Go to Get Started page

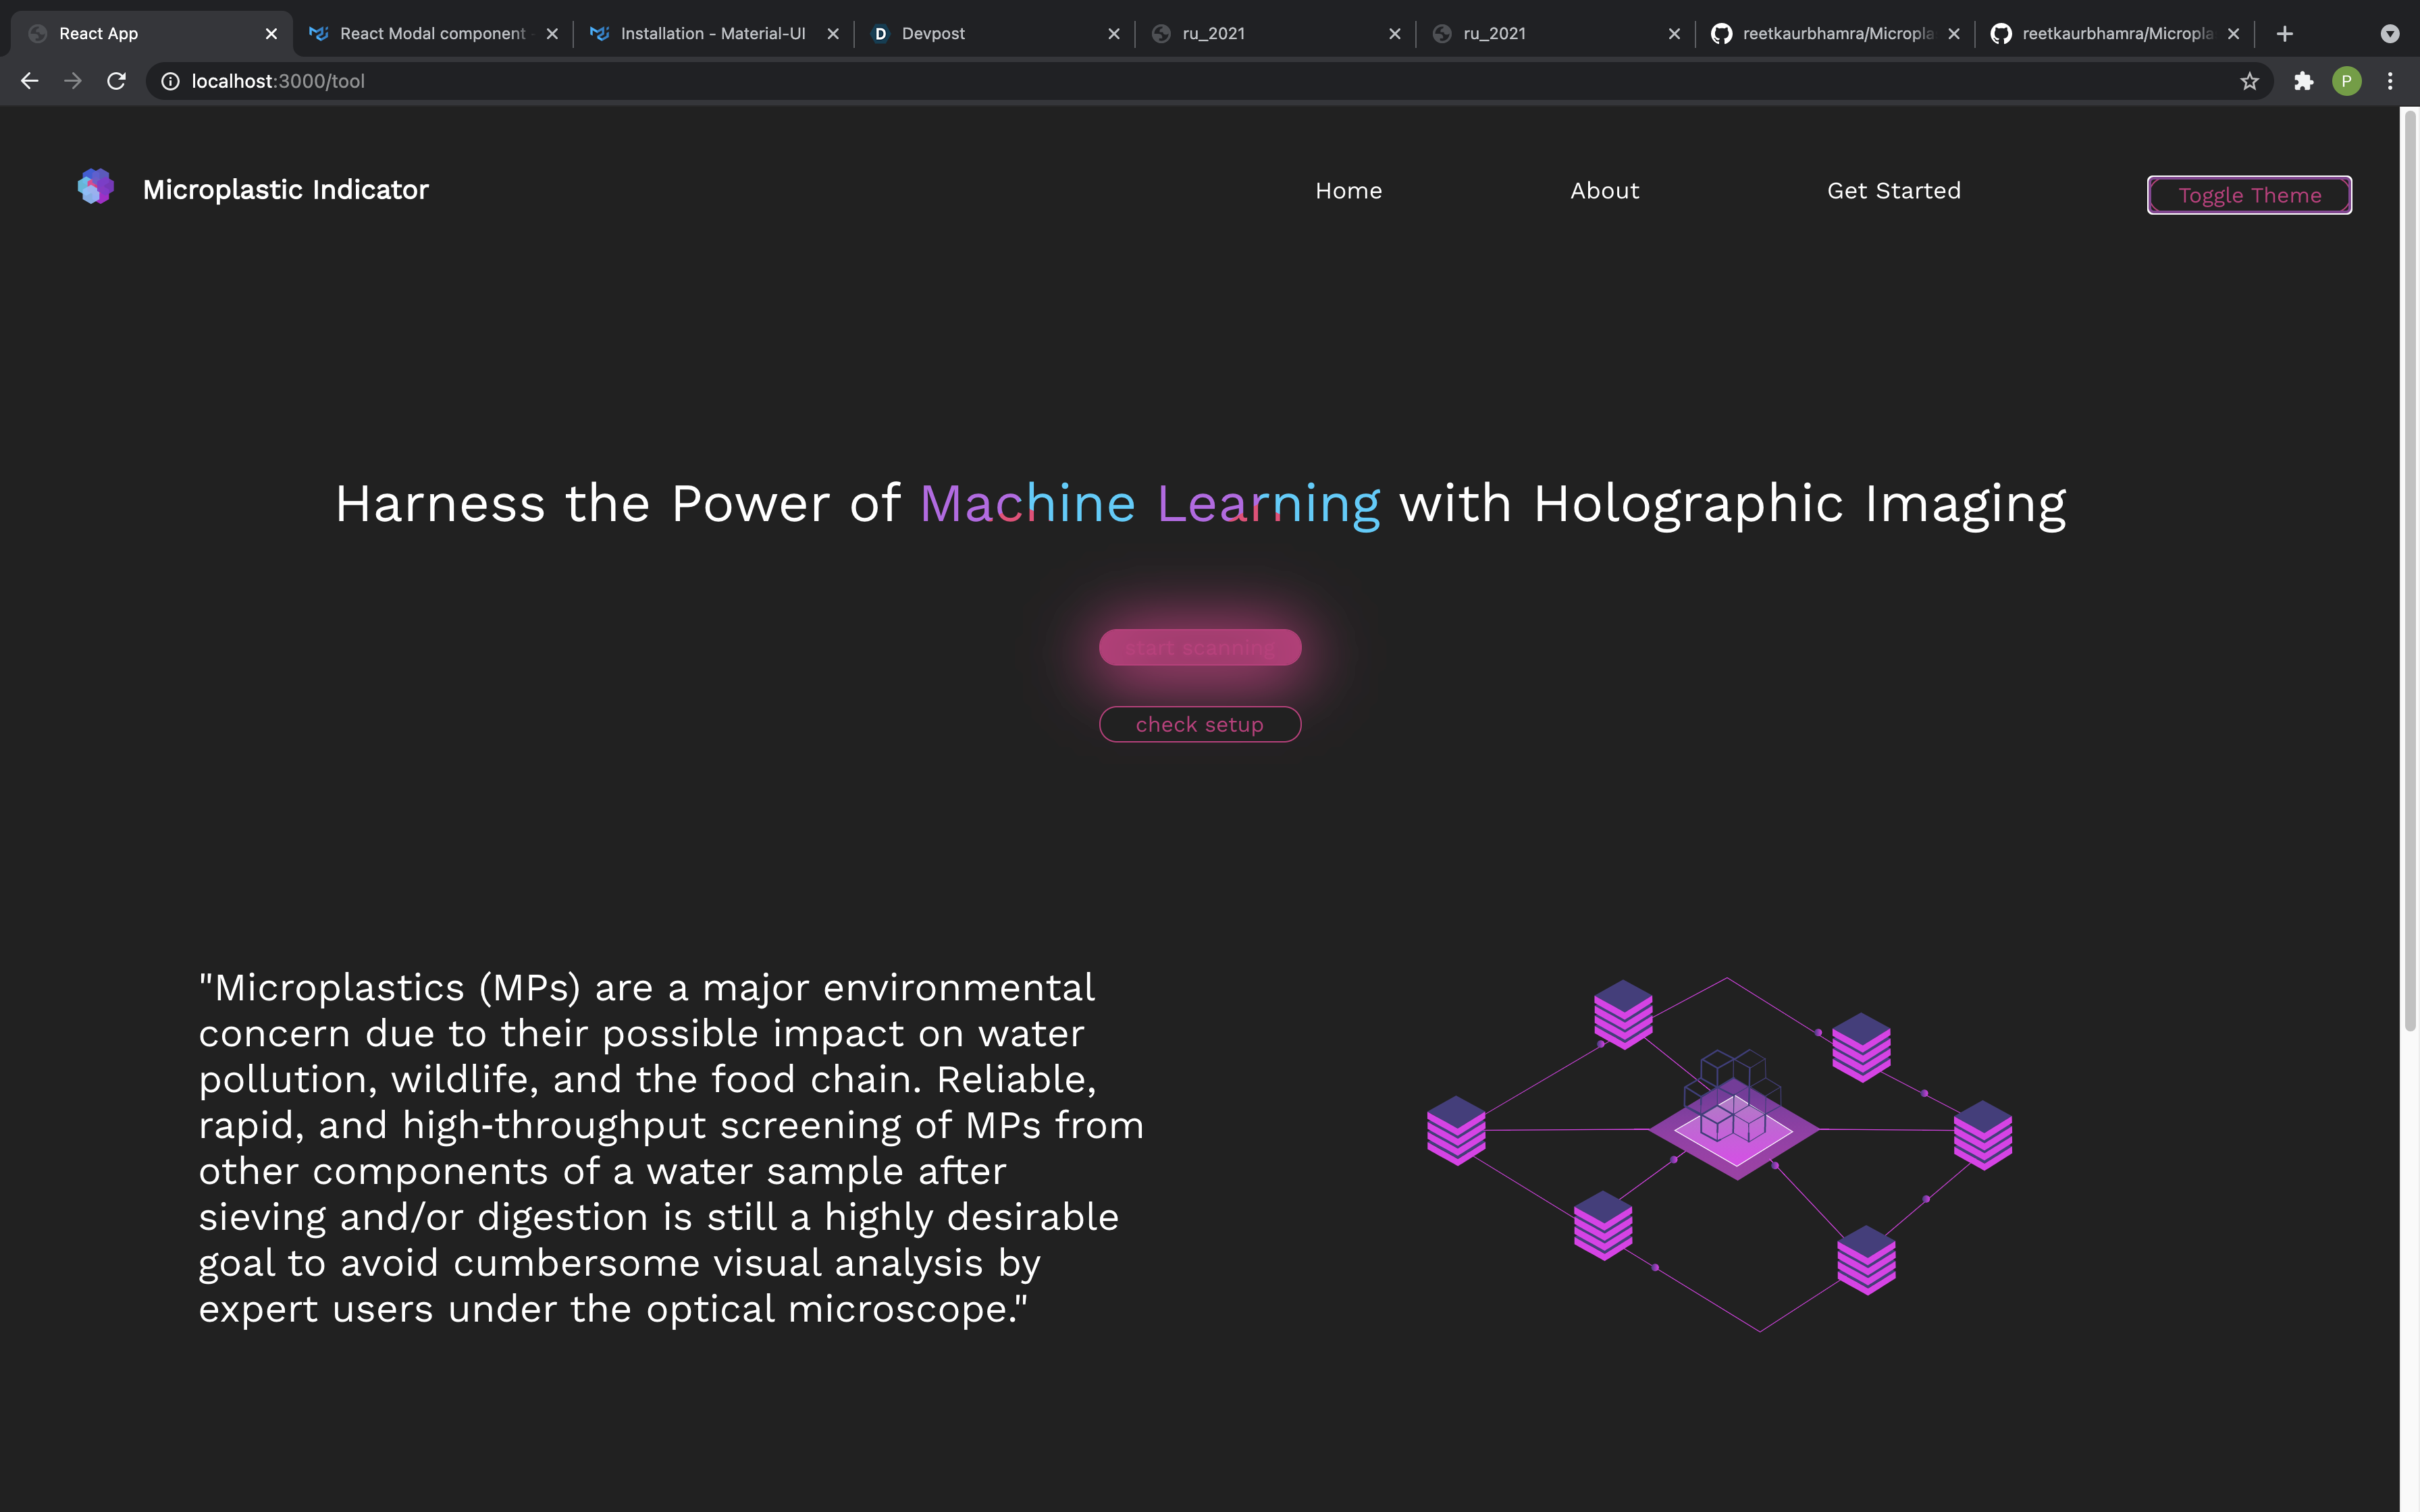1893,191
